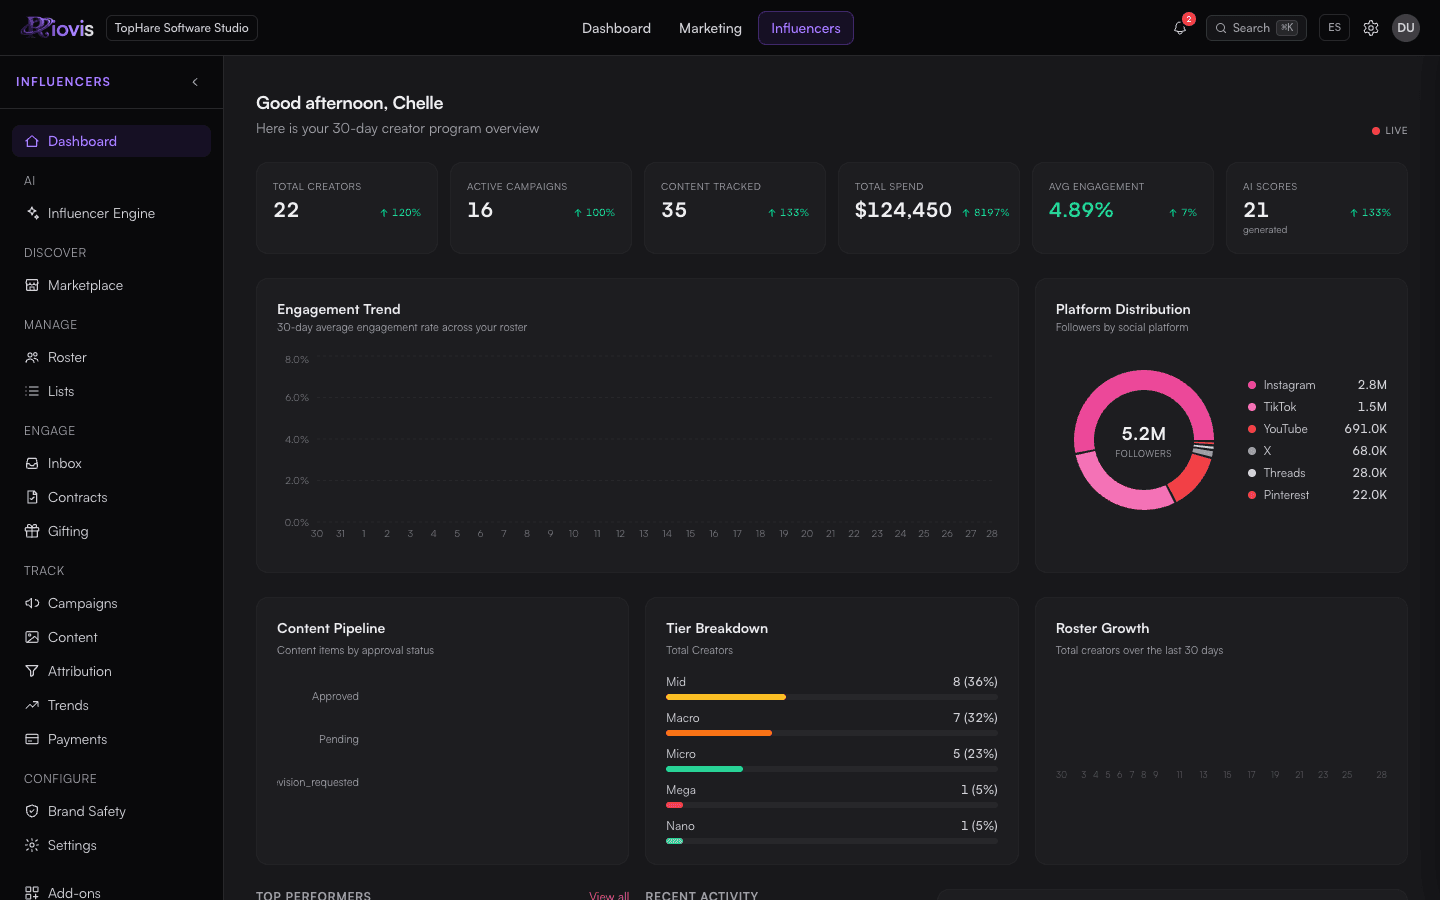Open the Marketing top navigation tab
Image resolution: width=1440 pixels, height=900 pixels.
click(x=710, y=28)
